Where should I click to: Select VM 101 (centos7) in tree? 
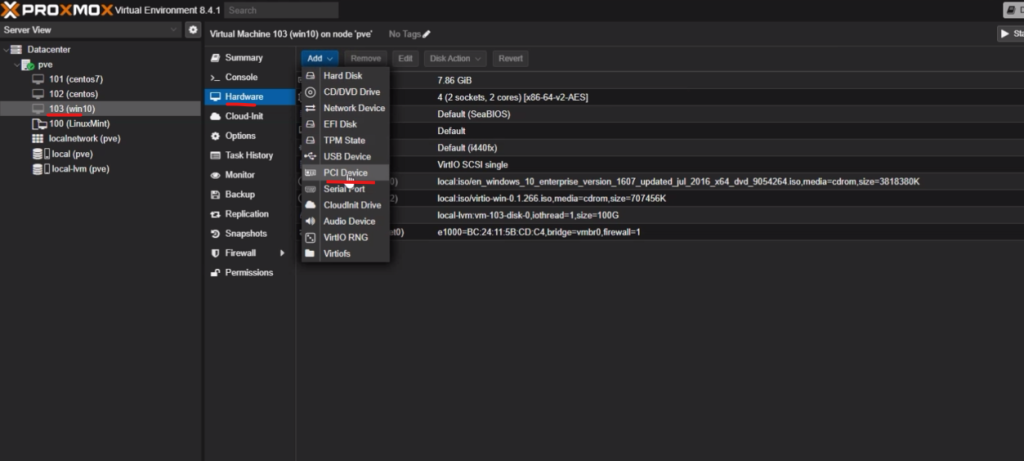101,80
